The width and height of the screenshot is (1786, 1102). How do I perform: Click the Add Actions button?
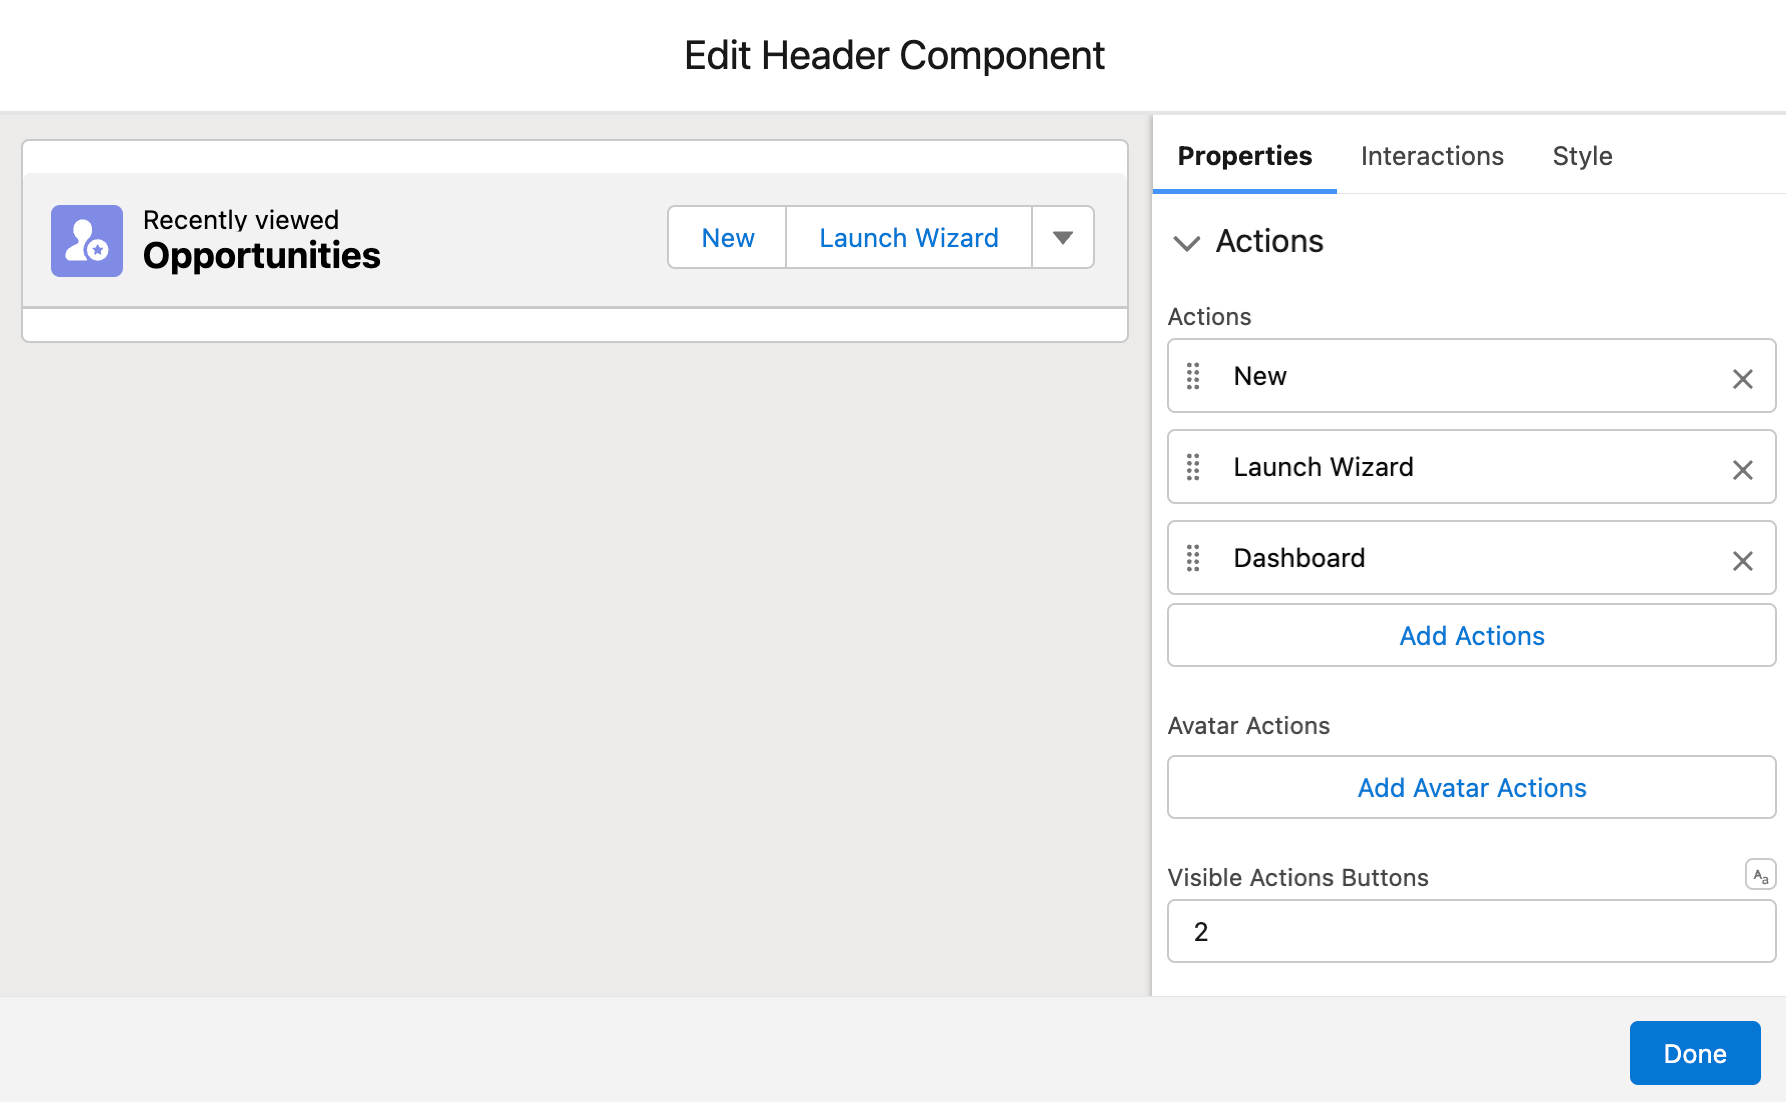(1472, 636)
